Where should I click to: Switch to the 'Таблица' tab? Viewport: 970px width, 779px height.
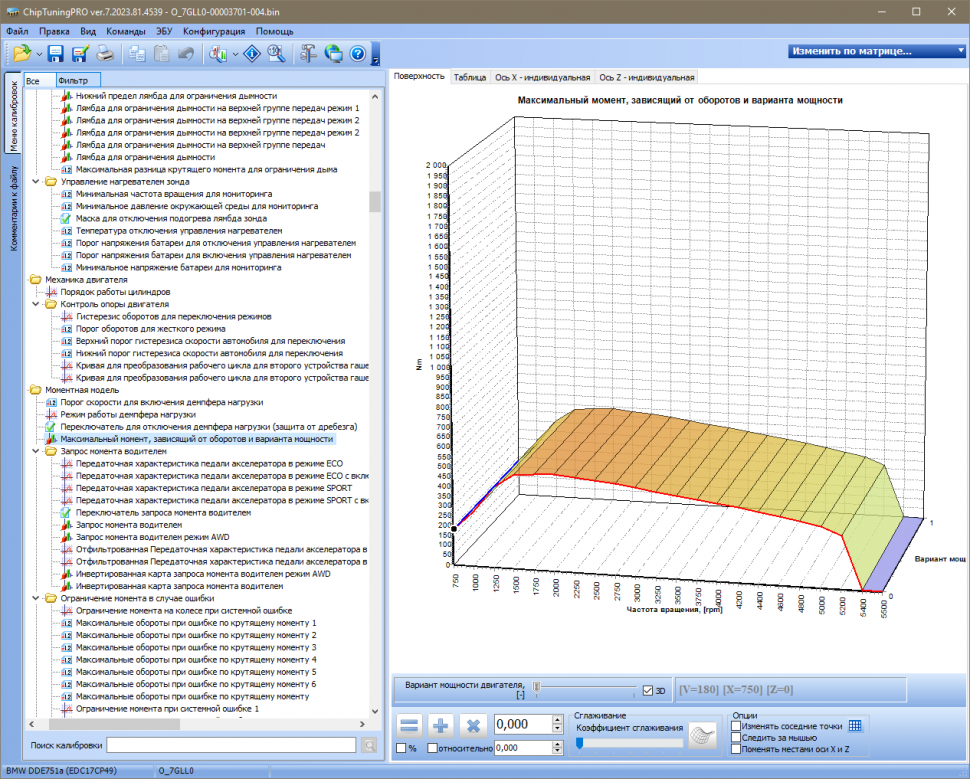coord(470,77)
